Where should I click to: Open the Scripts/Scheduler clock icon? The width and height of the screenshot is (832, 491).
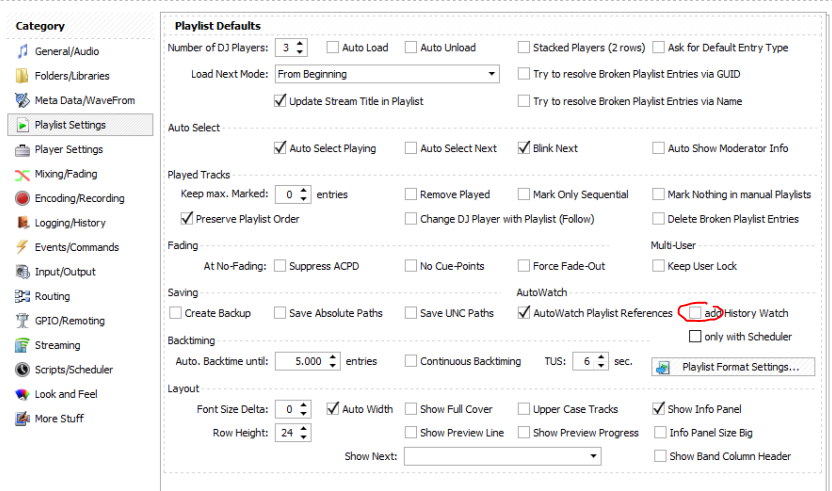22,369
